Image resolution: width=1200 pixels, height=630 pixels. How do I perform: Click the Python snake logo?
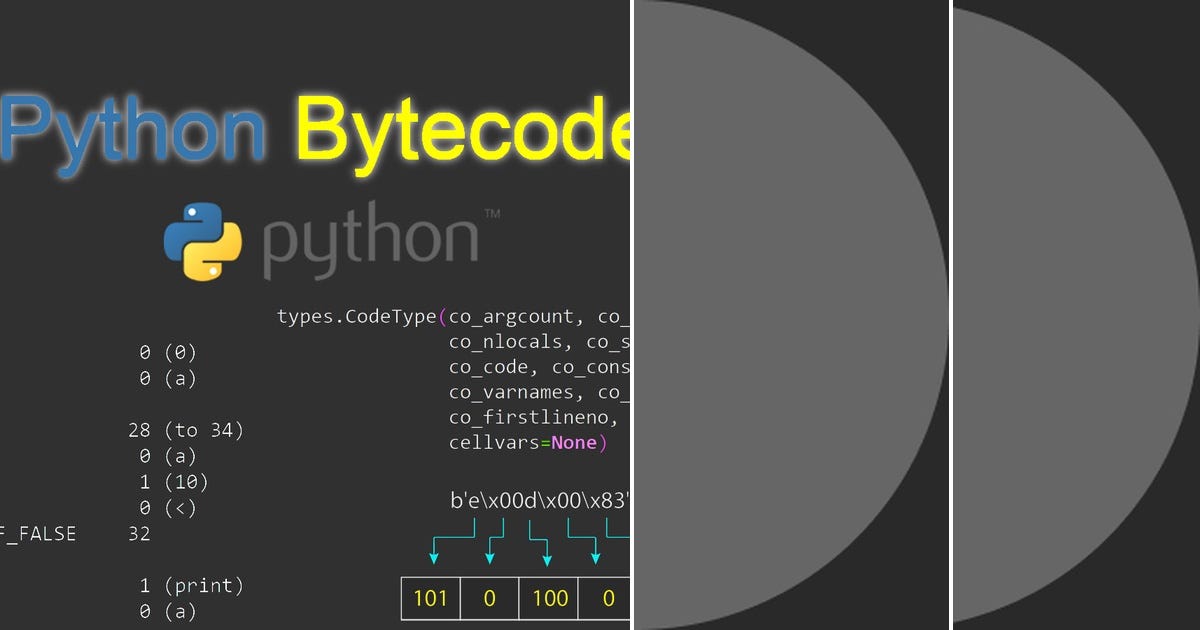pos(203,240)
